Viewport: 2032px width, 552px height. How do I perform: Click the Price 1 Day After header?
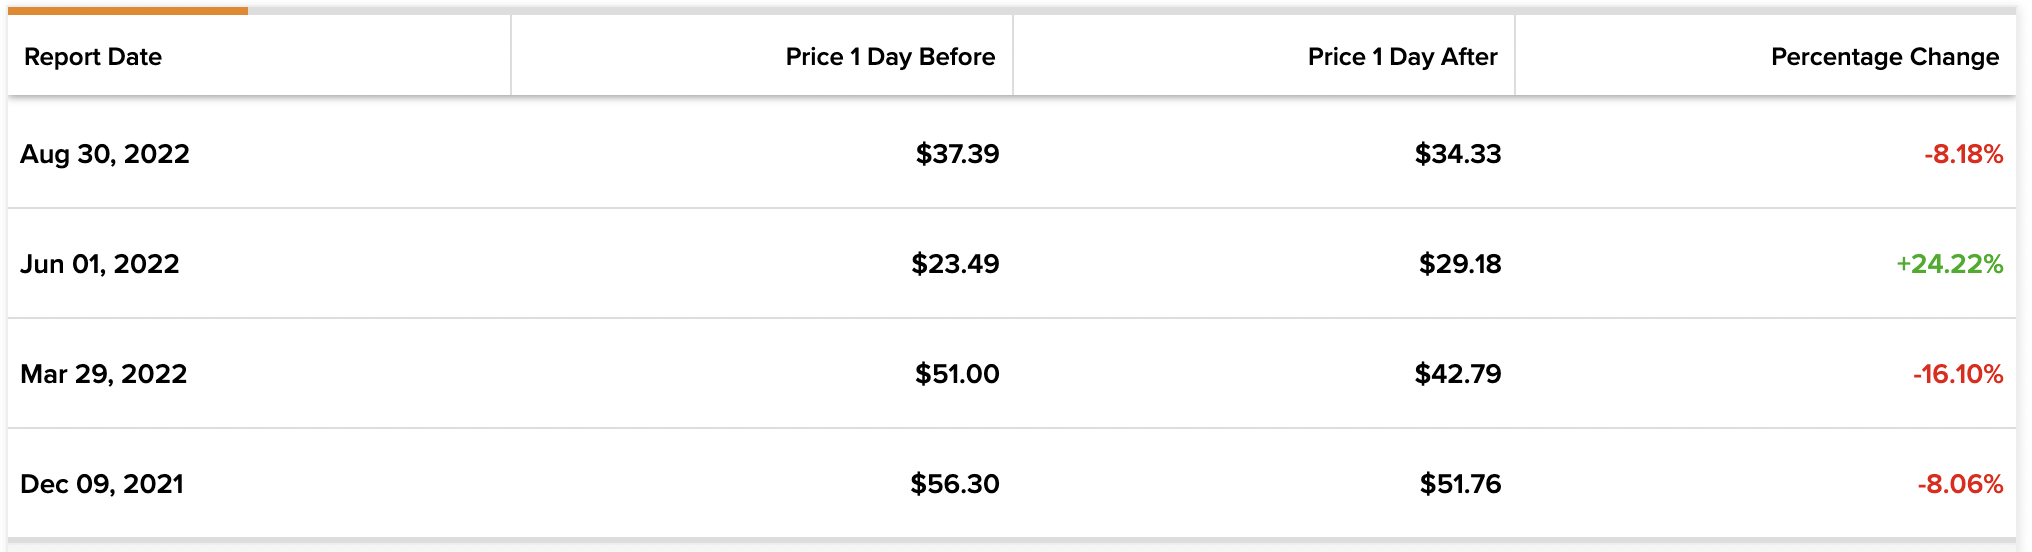1402,57
